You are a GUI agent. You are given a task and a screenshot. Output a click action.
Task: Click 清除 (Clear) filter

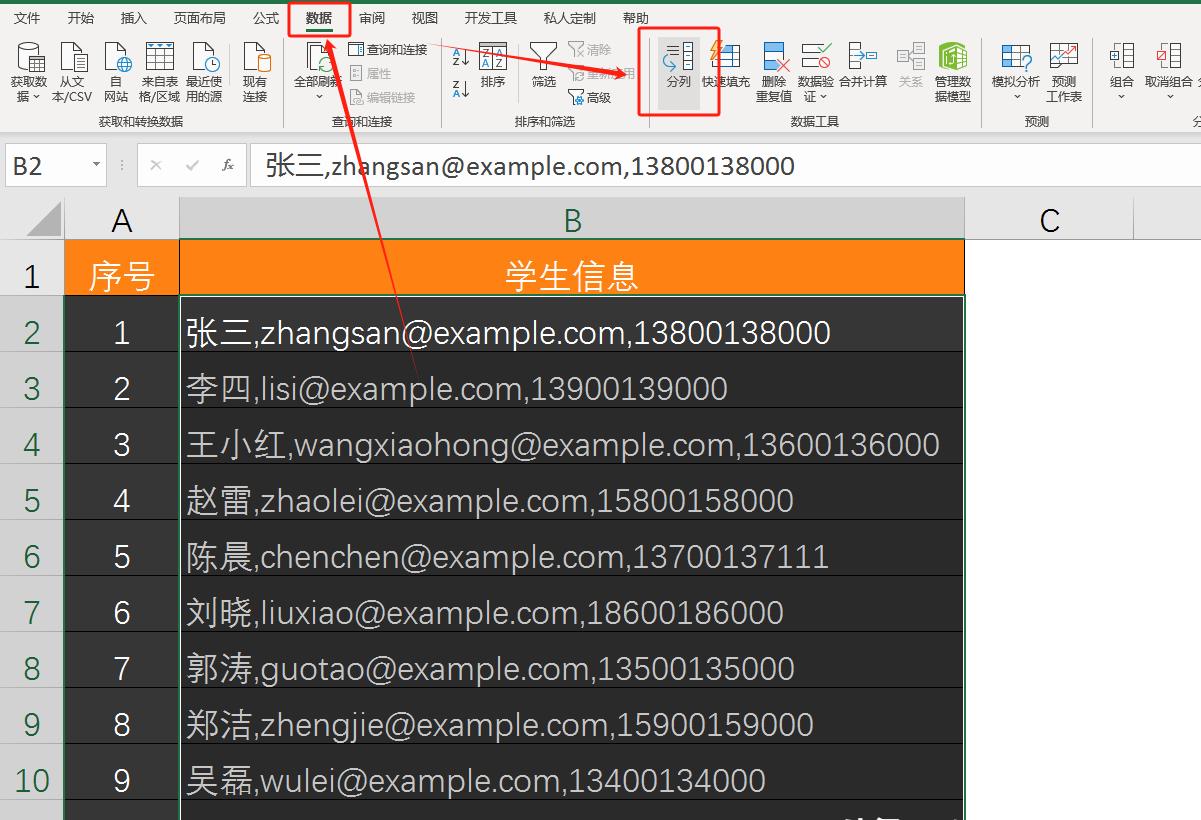[x=590, y=49]
